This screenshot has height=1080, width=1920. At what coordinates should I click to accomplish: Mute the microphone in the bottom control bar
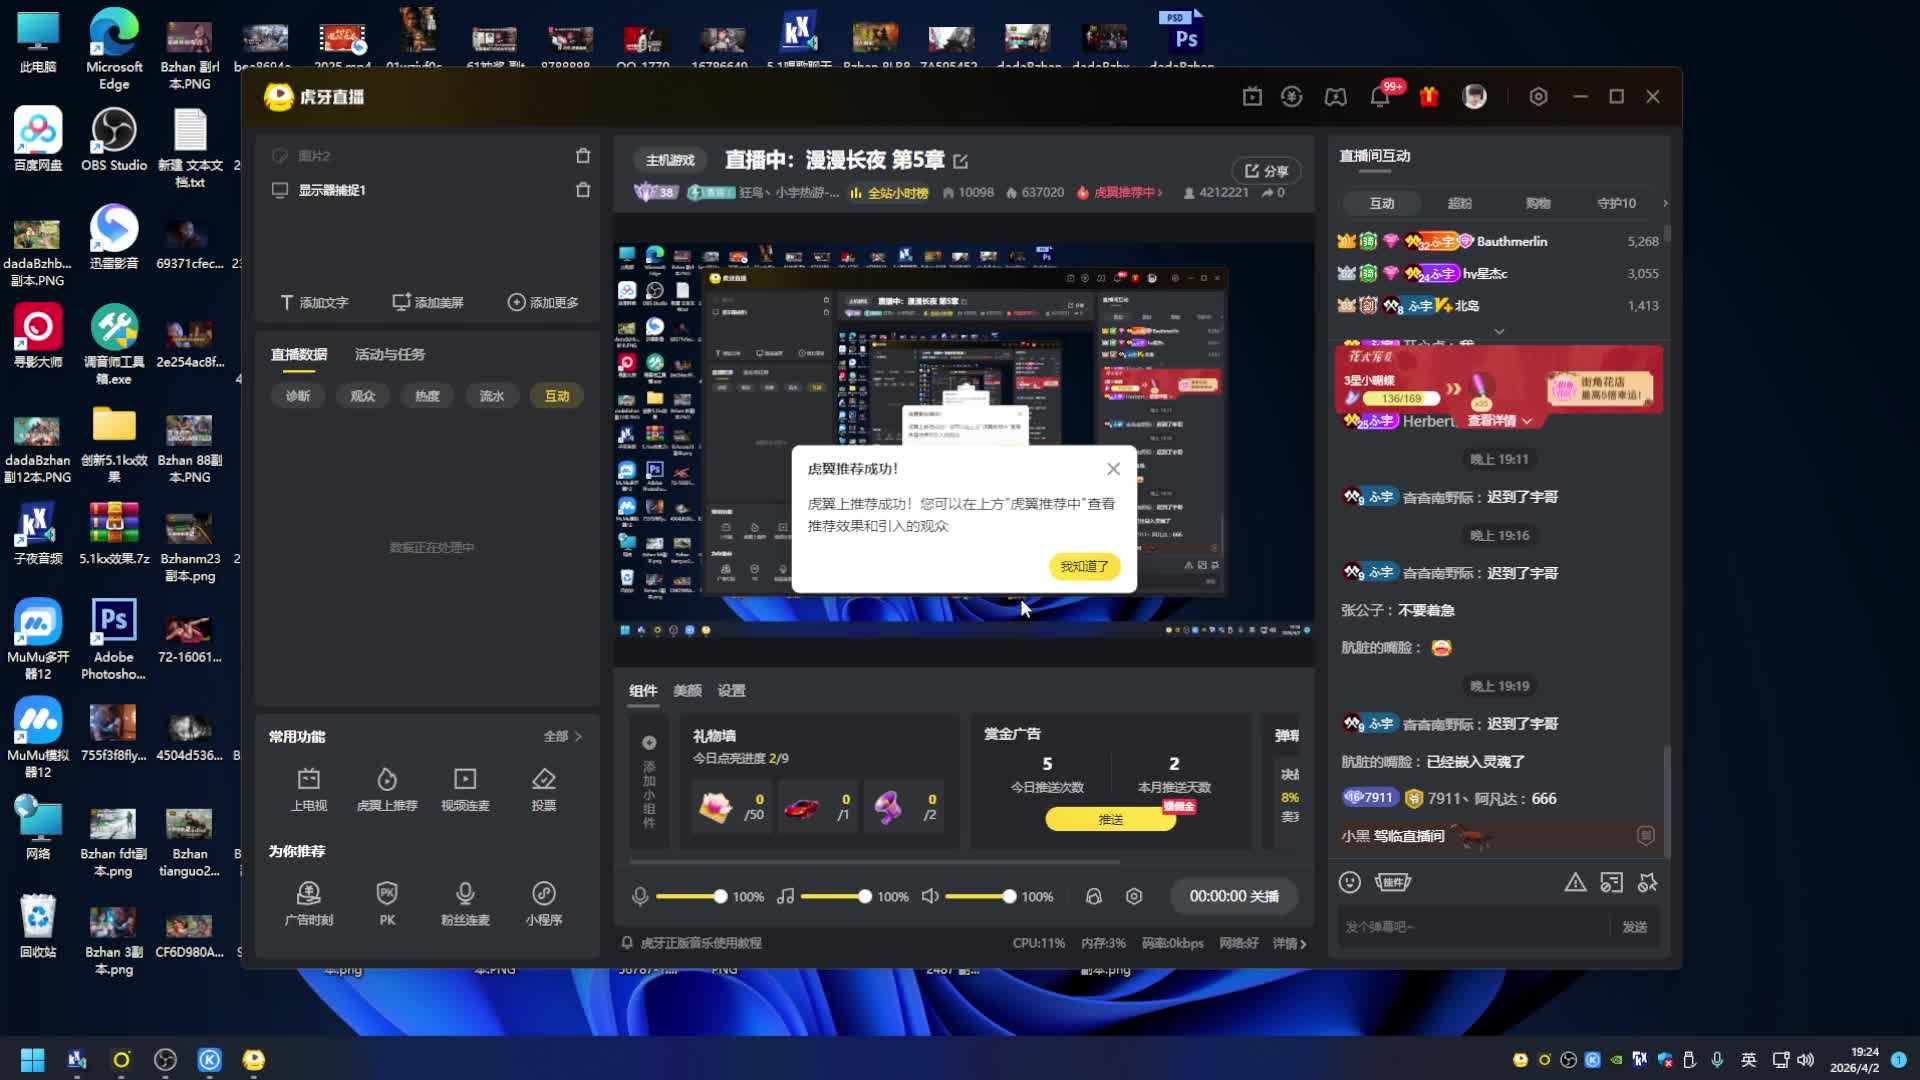pos(640,896)
